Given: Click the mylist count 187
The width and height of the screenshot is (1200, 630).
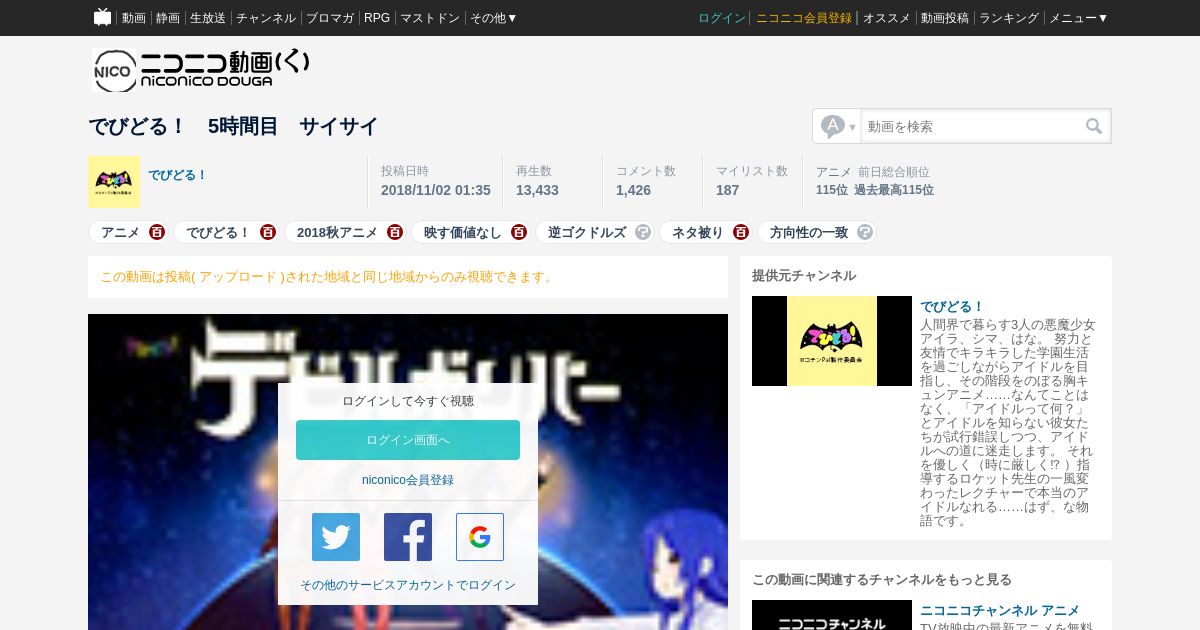Looking at the screenshot, I should coord(727,190).
